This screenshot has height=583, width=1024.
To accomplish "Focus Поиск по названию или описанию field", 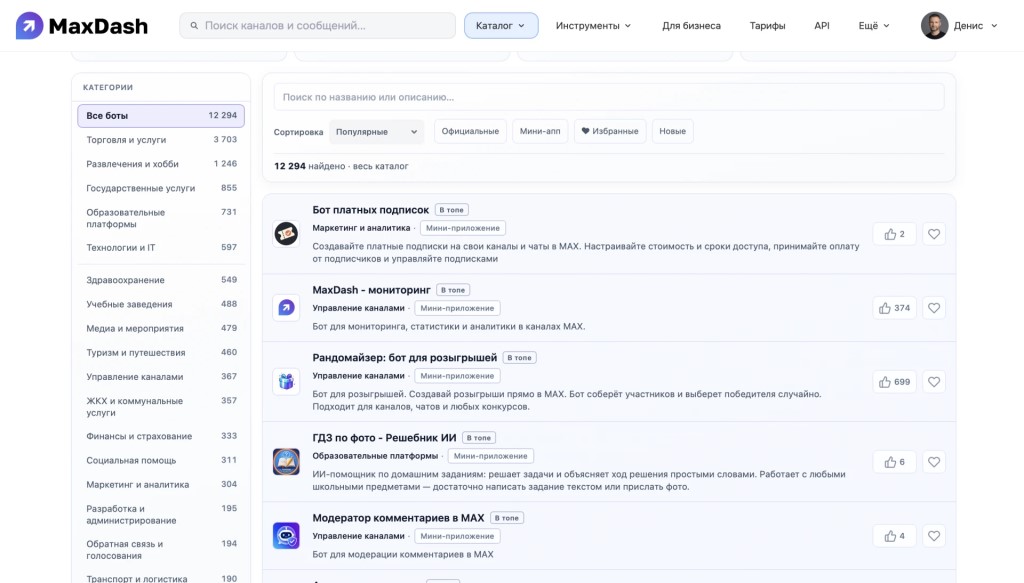I will coord(609,97).
